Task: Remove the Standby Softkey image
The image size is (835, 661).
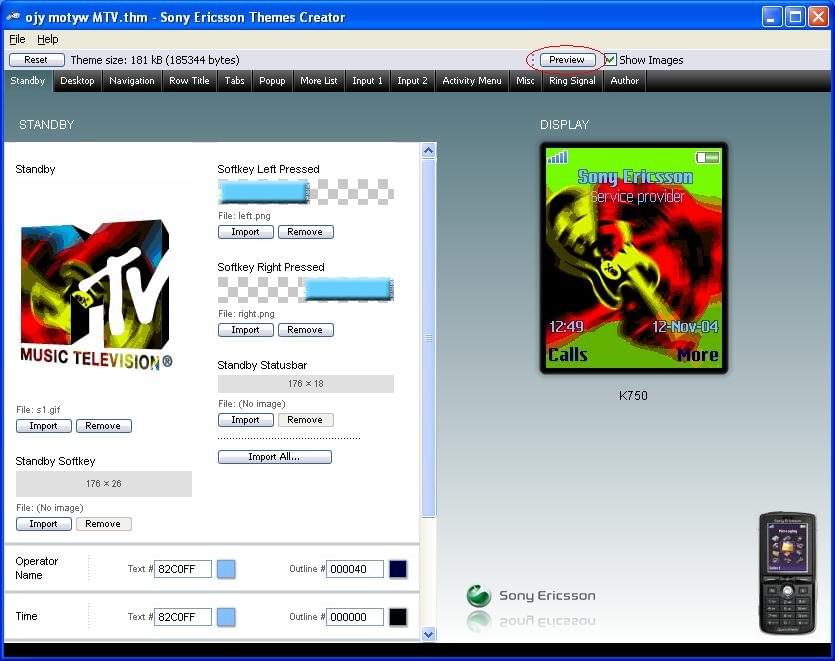Action: [x=103, y=524]
